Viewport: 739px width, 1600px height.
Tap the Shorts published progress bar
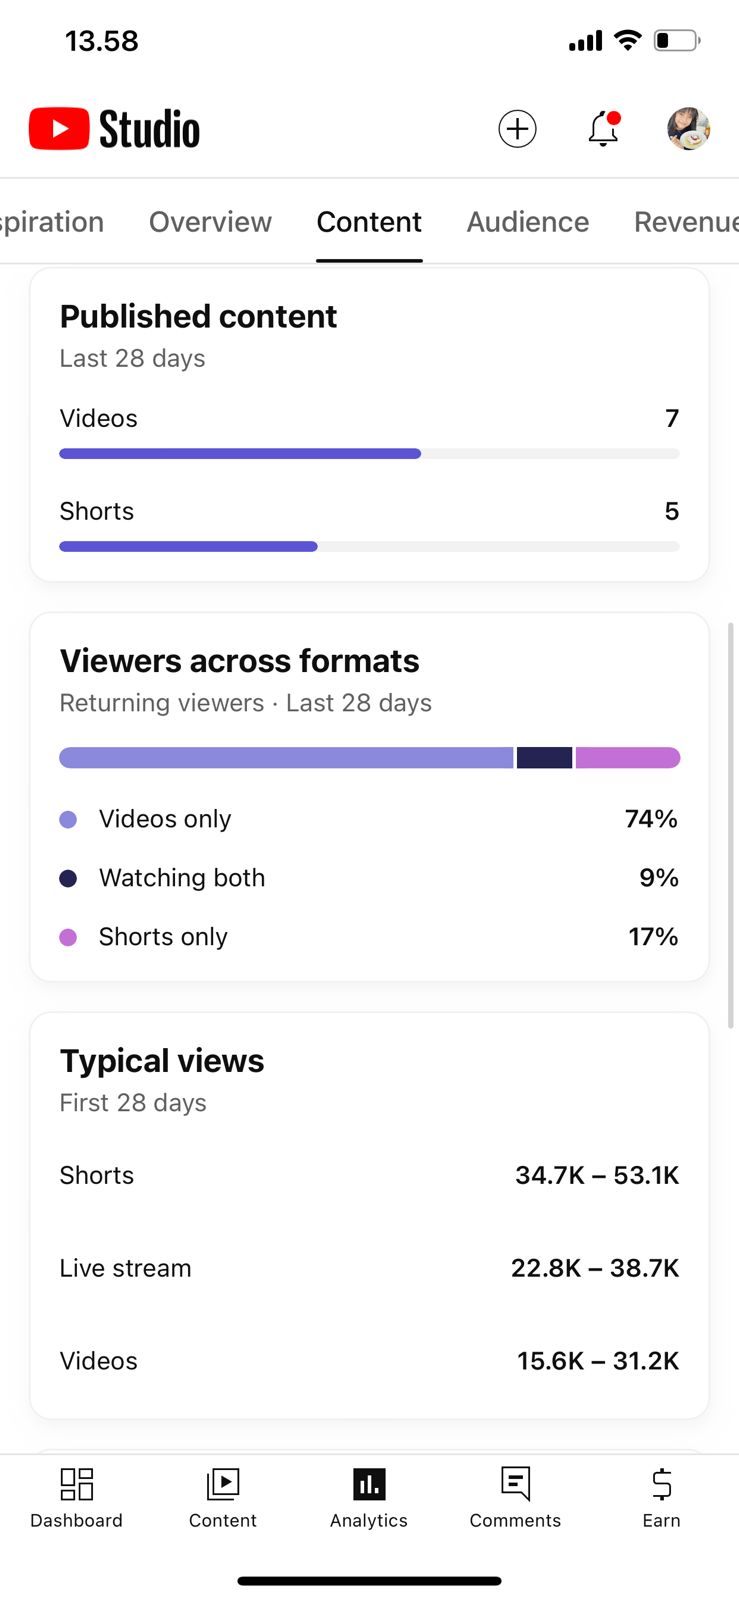369,547
